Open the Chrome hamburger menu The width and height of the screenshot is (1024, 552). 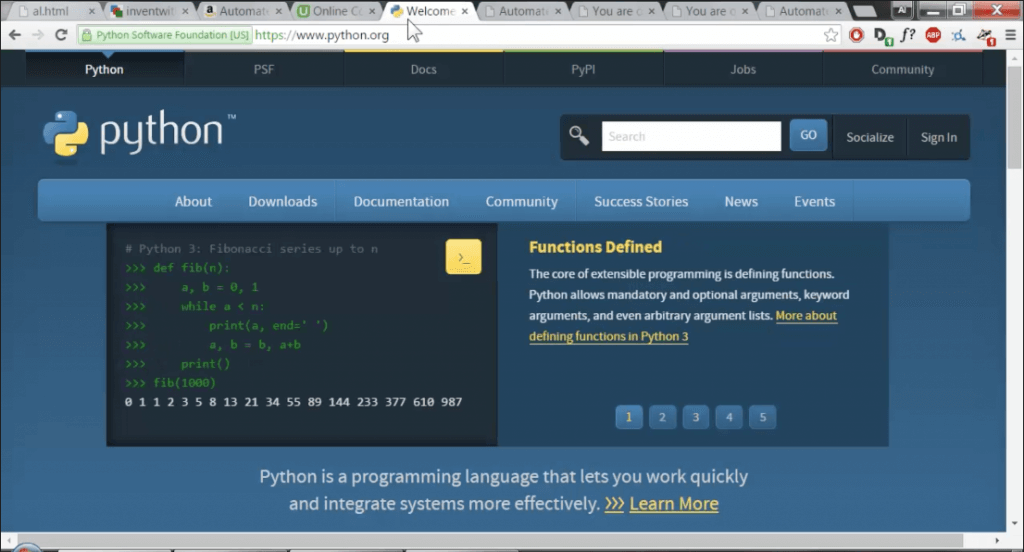1010,35
